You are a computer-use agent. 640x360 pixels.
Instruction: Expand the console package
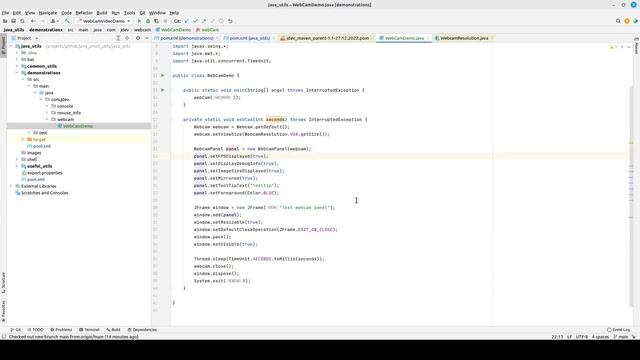(47, 106)
